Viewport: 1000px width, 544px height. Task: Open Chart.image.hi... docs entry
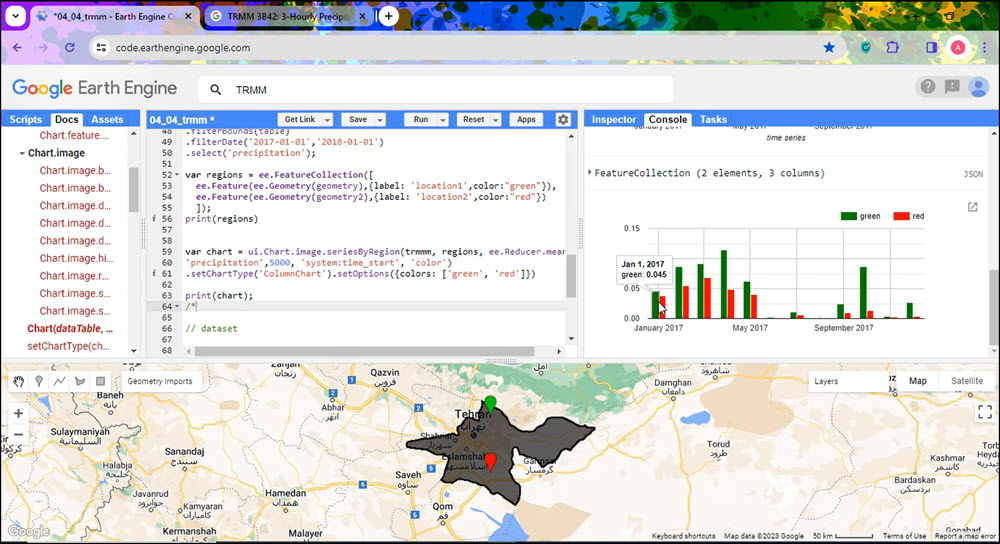coord(76,258)
